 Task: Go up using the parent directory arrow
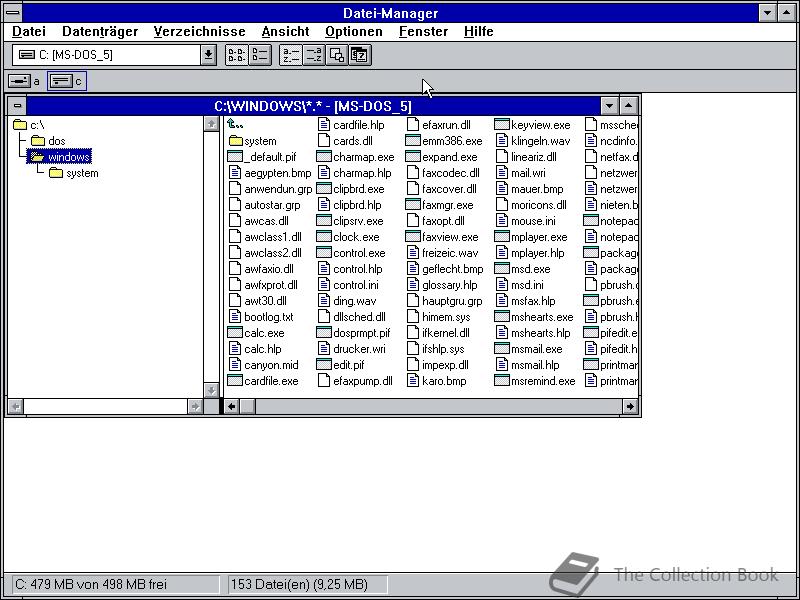tap(235, 124)
